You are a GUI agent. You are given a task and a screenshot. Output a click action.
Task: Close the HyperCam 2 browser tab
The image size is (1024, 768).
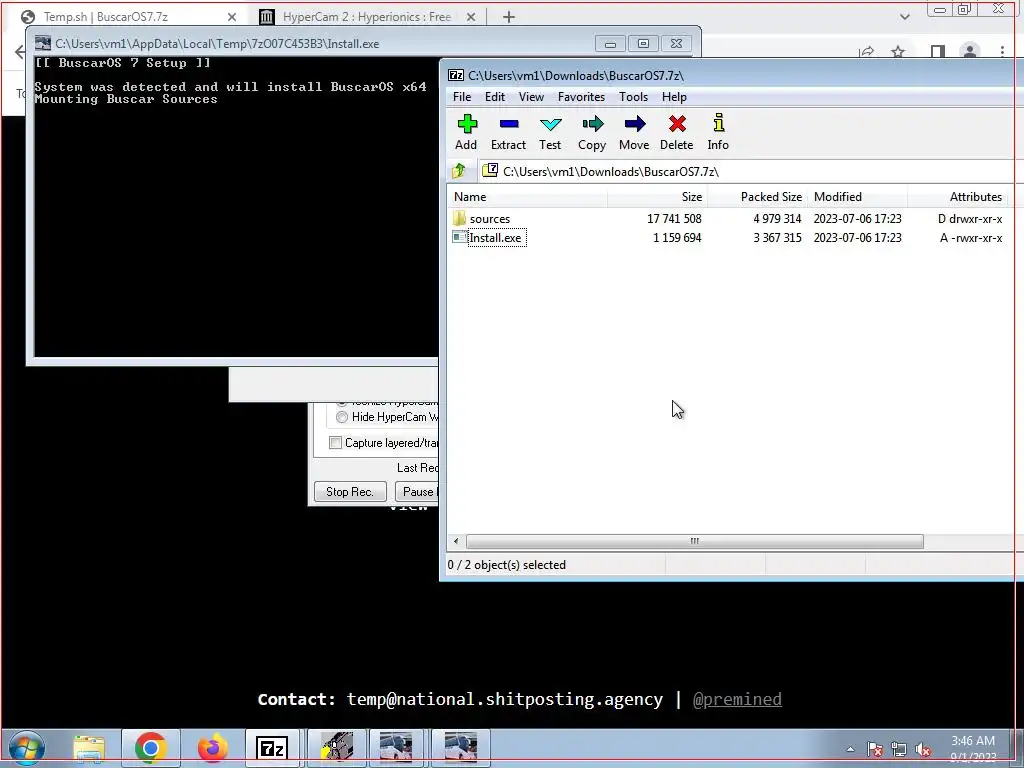471,17
